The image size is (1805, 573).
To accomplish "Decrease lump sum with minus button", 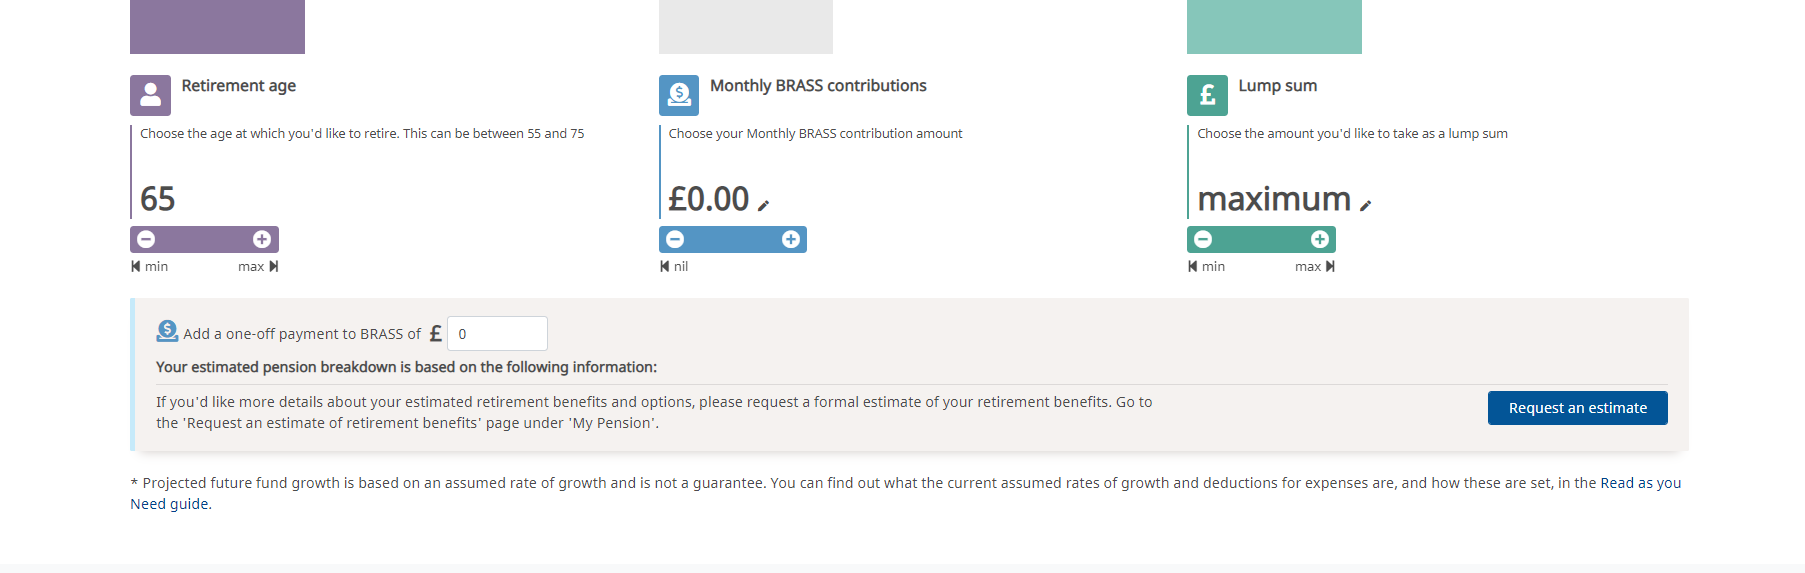I will click(x=1203, y=239).
